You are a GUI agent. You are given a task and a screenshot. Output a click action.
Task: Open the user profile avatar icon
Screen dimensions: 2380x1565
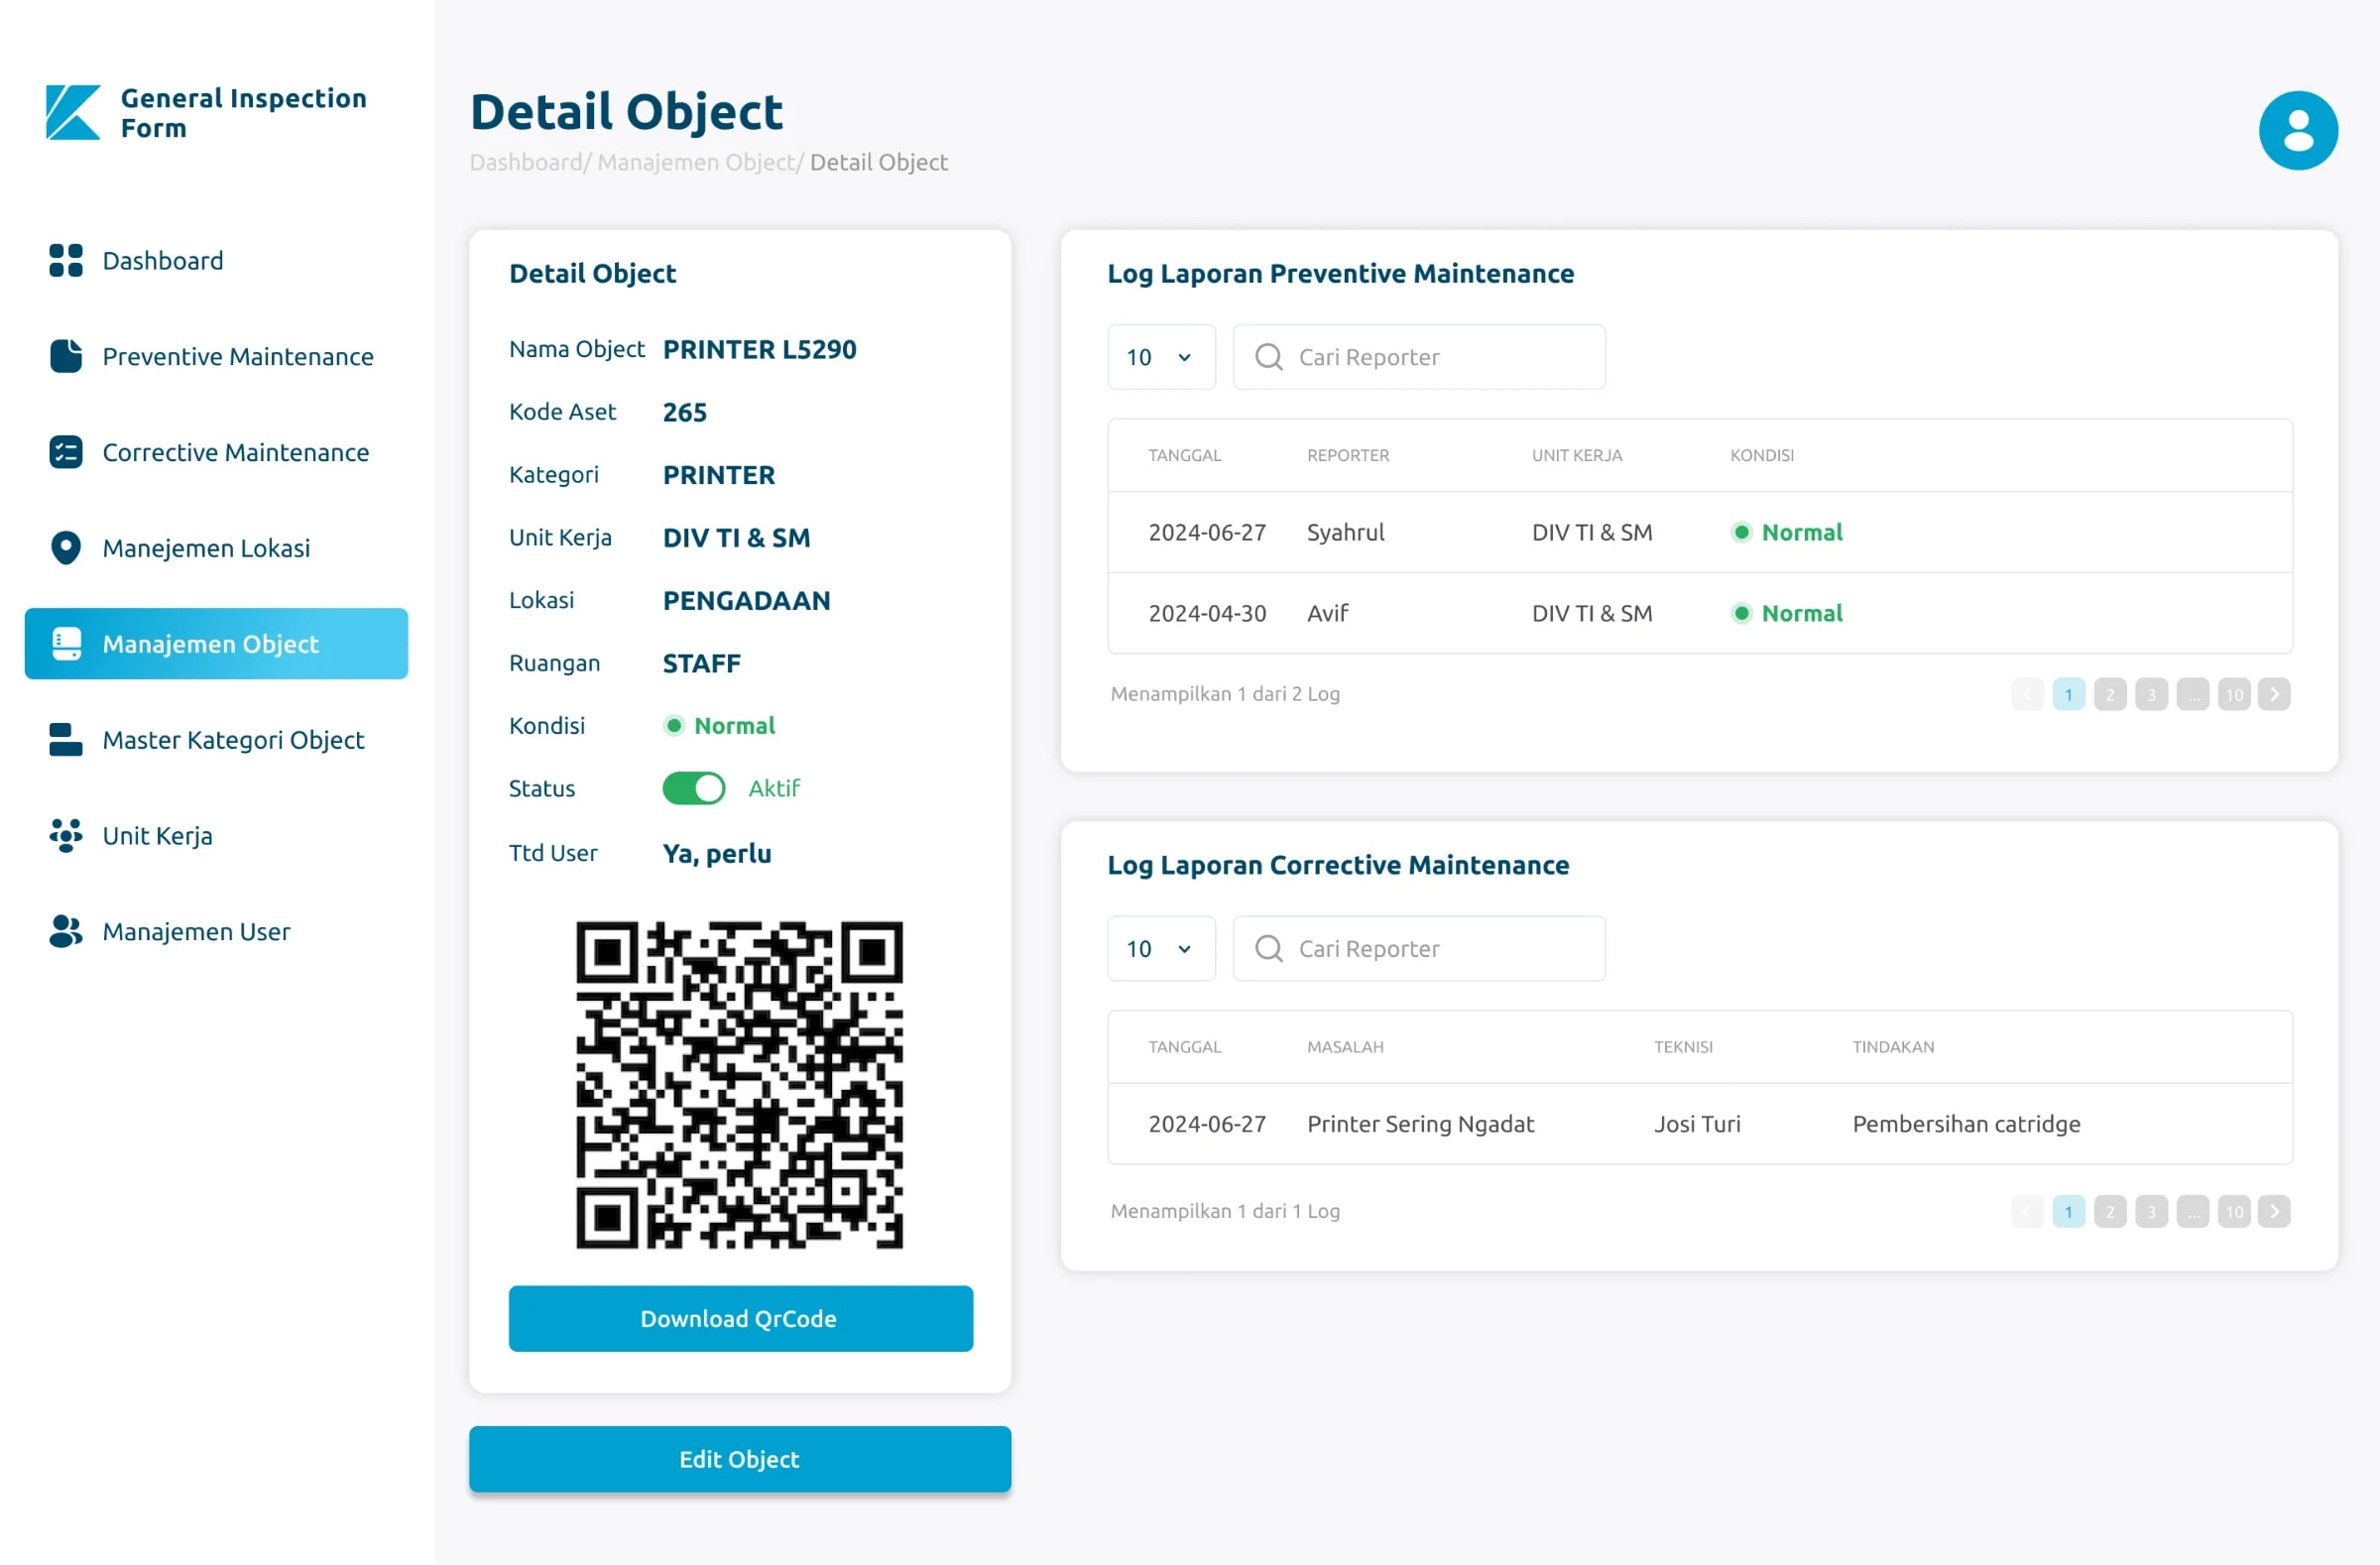(2297, 131)
